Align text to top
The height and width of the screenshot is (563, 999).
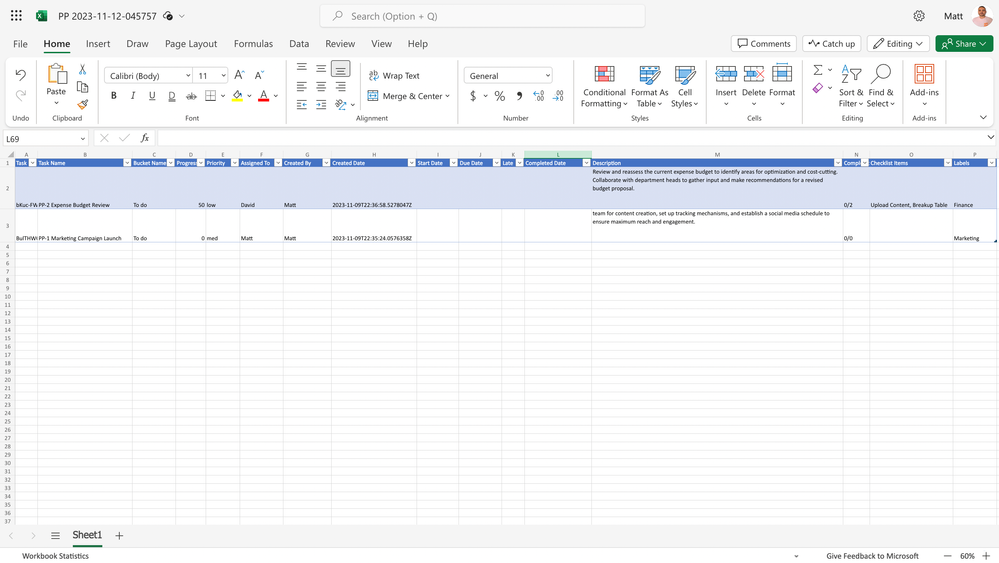click(302, 68)
